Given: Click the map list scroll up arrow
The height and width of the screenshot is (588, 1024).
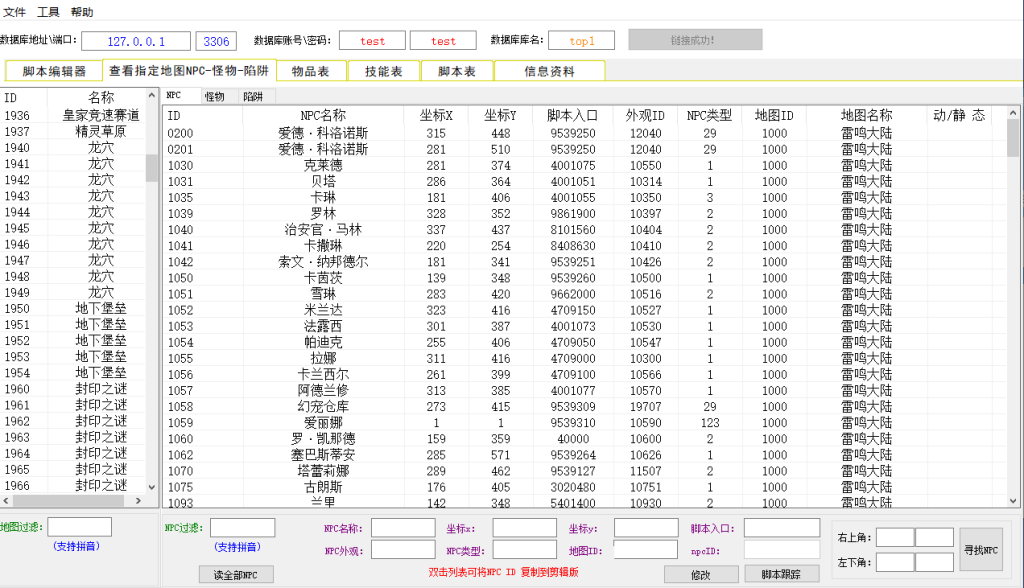Looking at the screenshot, I should click(x=152, y=95).
